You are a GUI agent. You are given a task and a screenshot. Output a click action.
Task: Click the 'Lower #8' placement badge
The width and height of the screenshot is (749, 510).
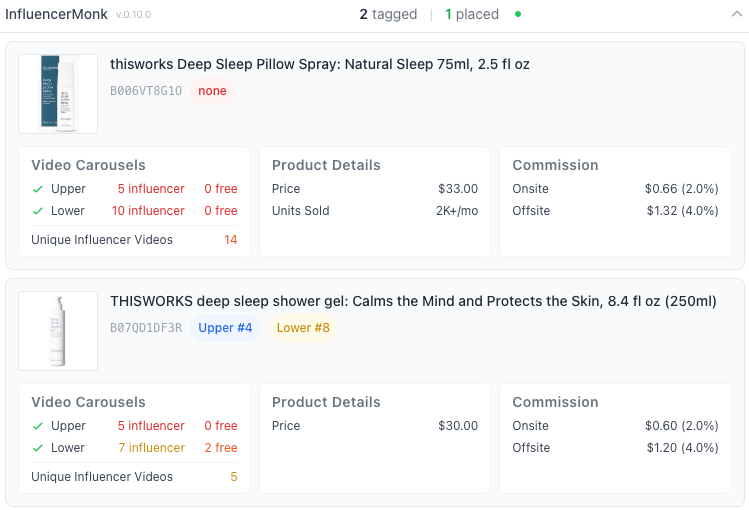click(x=303, y=328)
